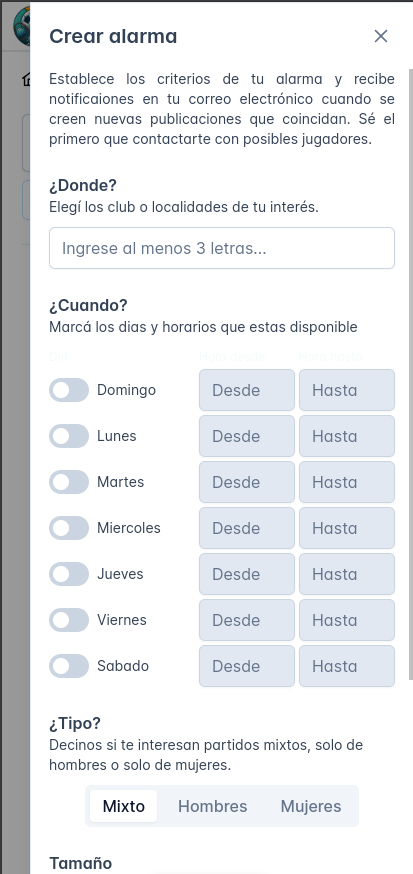Viewport: 413px width, 874px height.
Task: Enable the Lunes day toggle
Action: click(69, 436)
